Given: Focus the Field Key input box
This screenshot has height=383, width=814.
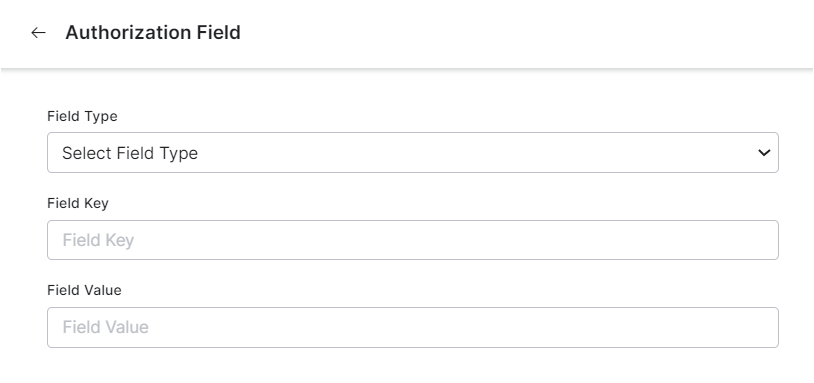Looking at the screenshot, I should (413, 240).
